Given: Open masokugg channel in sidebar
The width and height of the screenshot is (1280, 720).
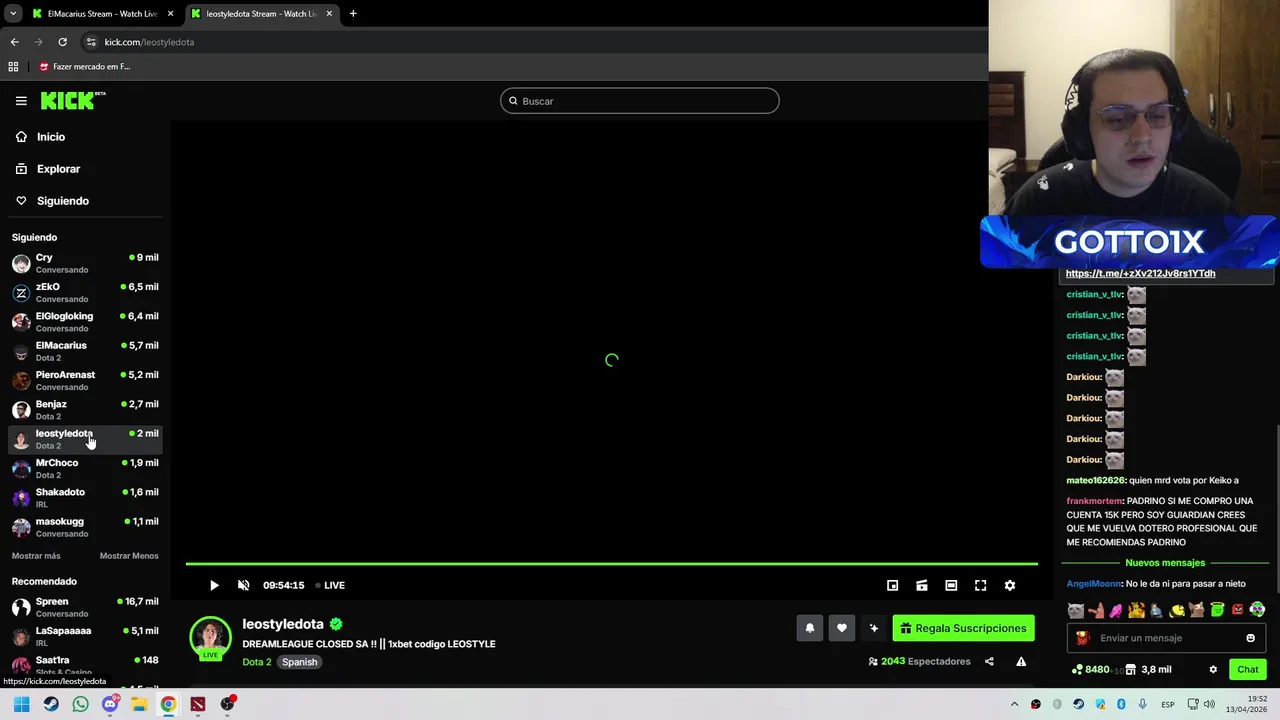Looking at the screenshot, I should [x=85, y=527].
